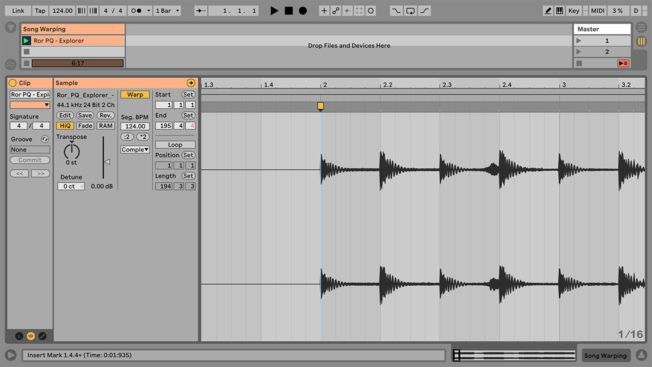Viewport: 652px width, 367px height.
Task: Open the Complex warp mode dropdown
Action: point(135,150)
